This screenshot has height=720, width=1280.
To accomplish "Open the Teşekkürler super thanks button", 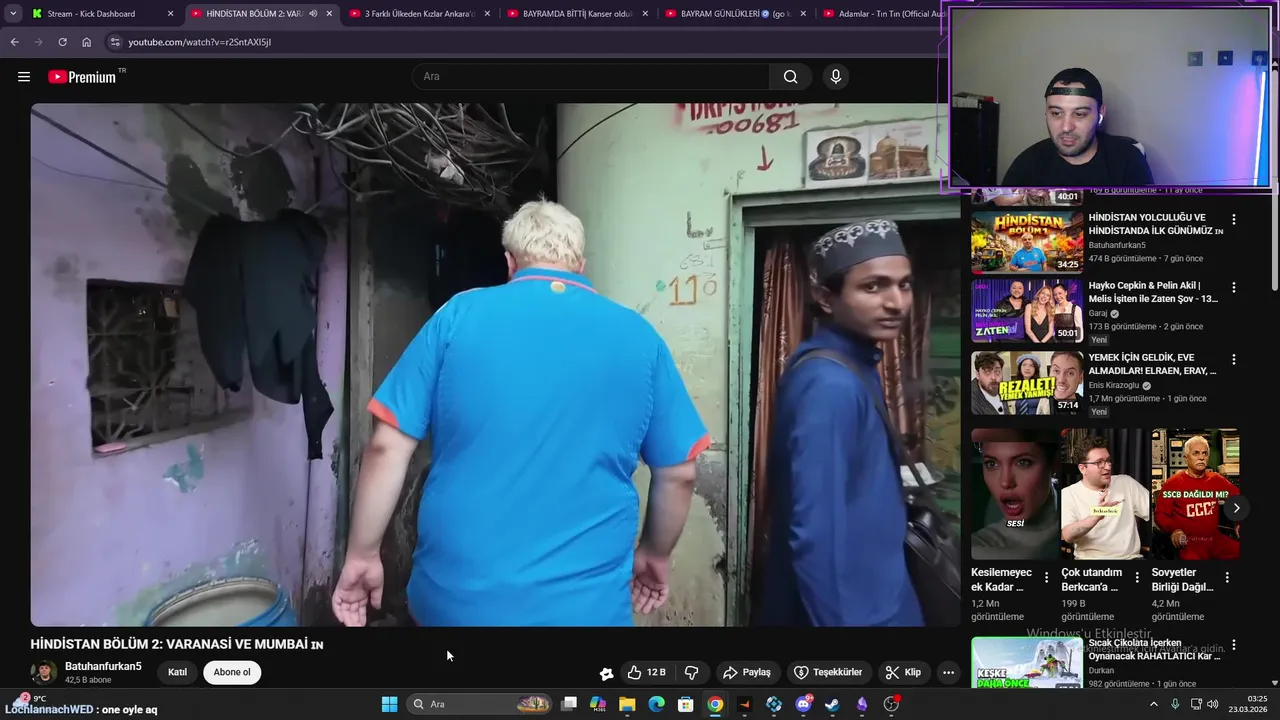I will [x=827, y=672].
